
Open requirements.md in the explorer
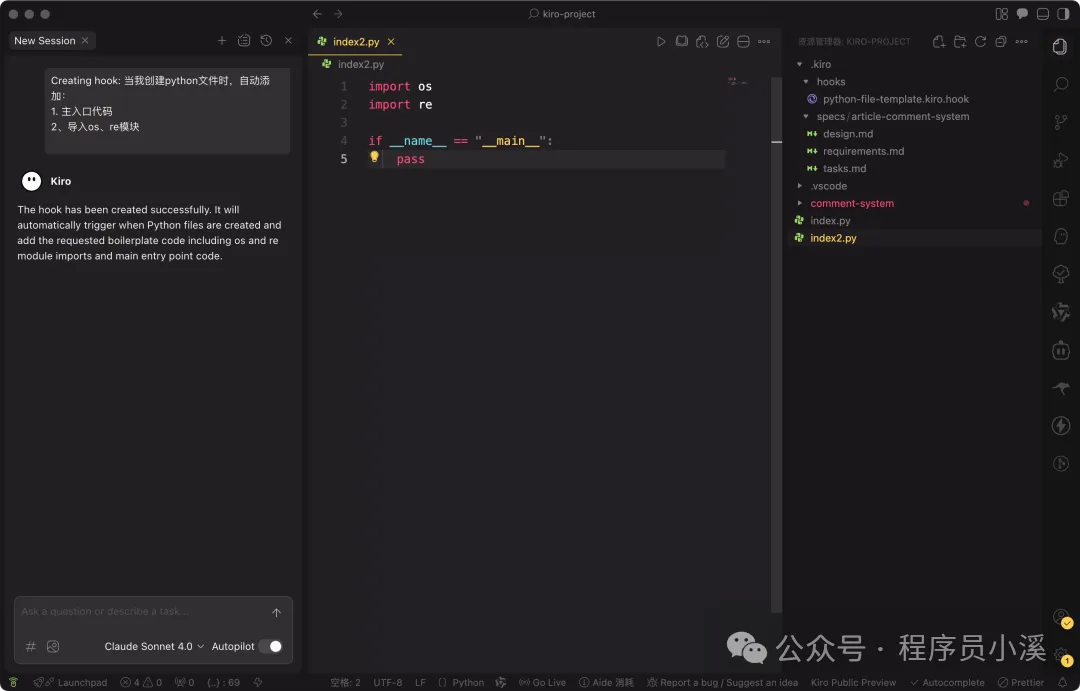point(863,151)
